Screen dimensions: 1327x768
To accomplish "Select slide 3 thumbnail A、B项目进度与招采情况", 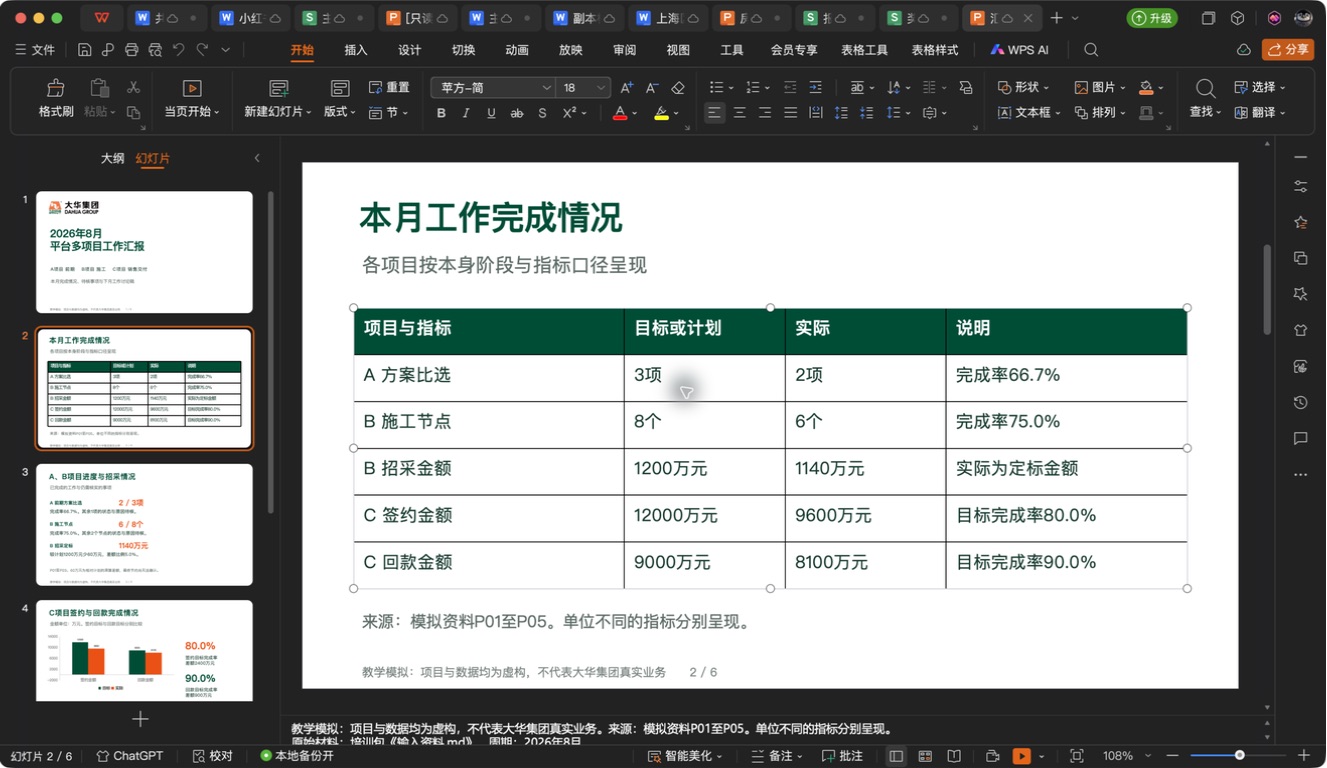I will point(145,524).
